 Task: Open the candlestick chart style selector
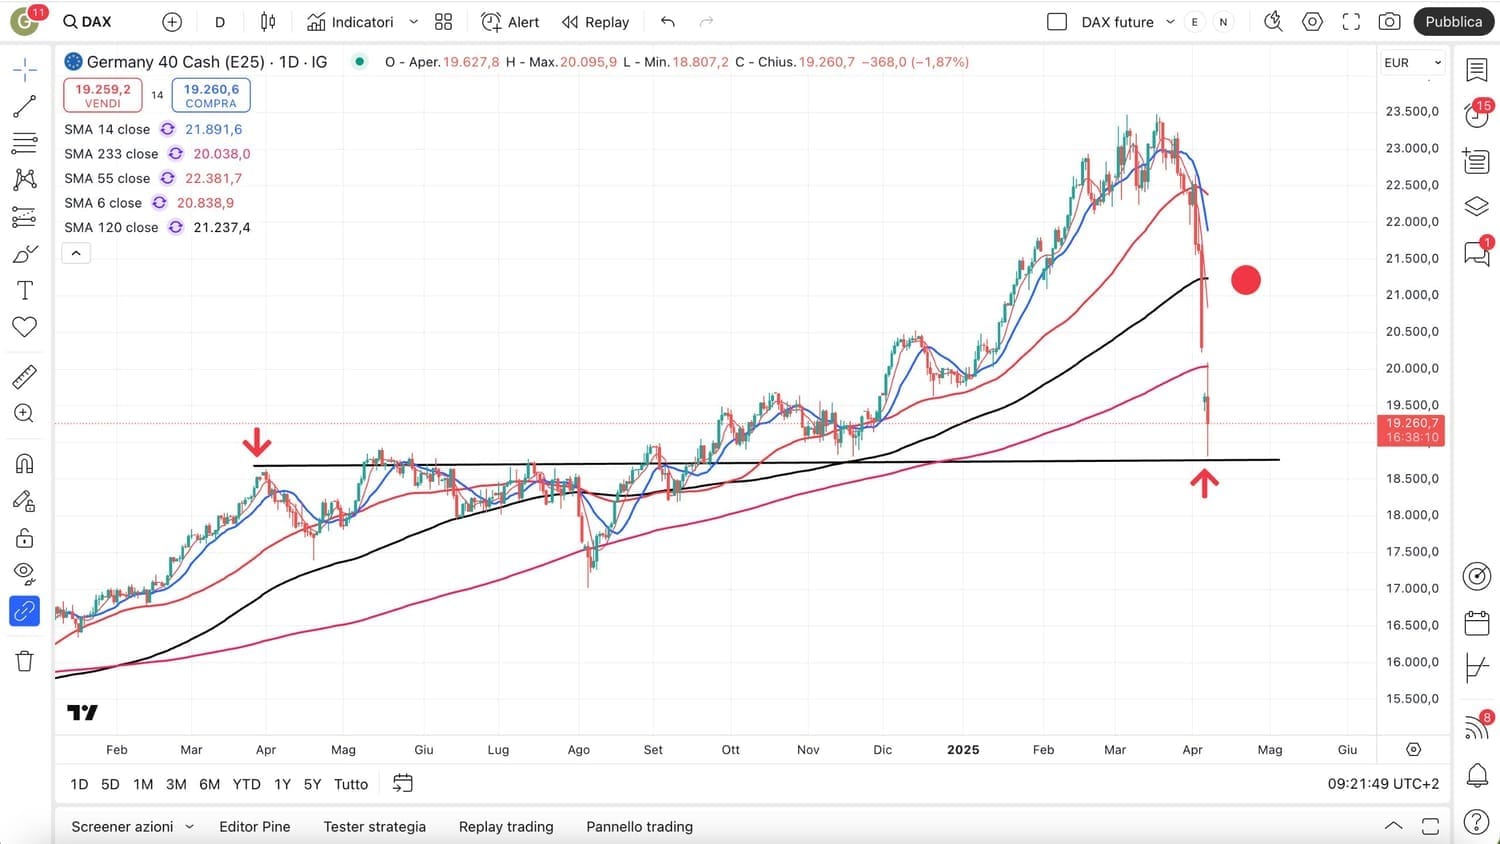click(x=268, y=22)
